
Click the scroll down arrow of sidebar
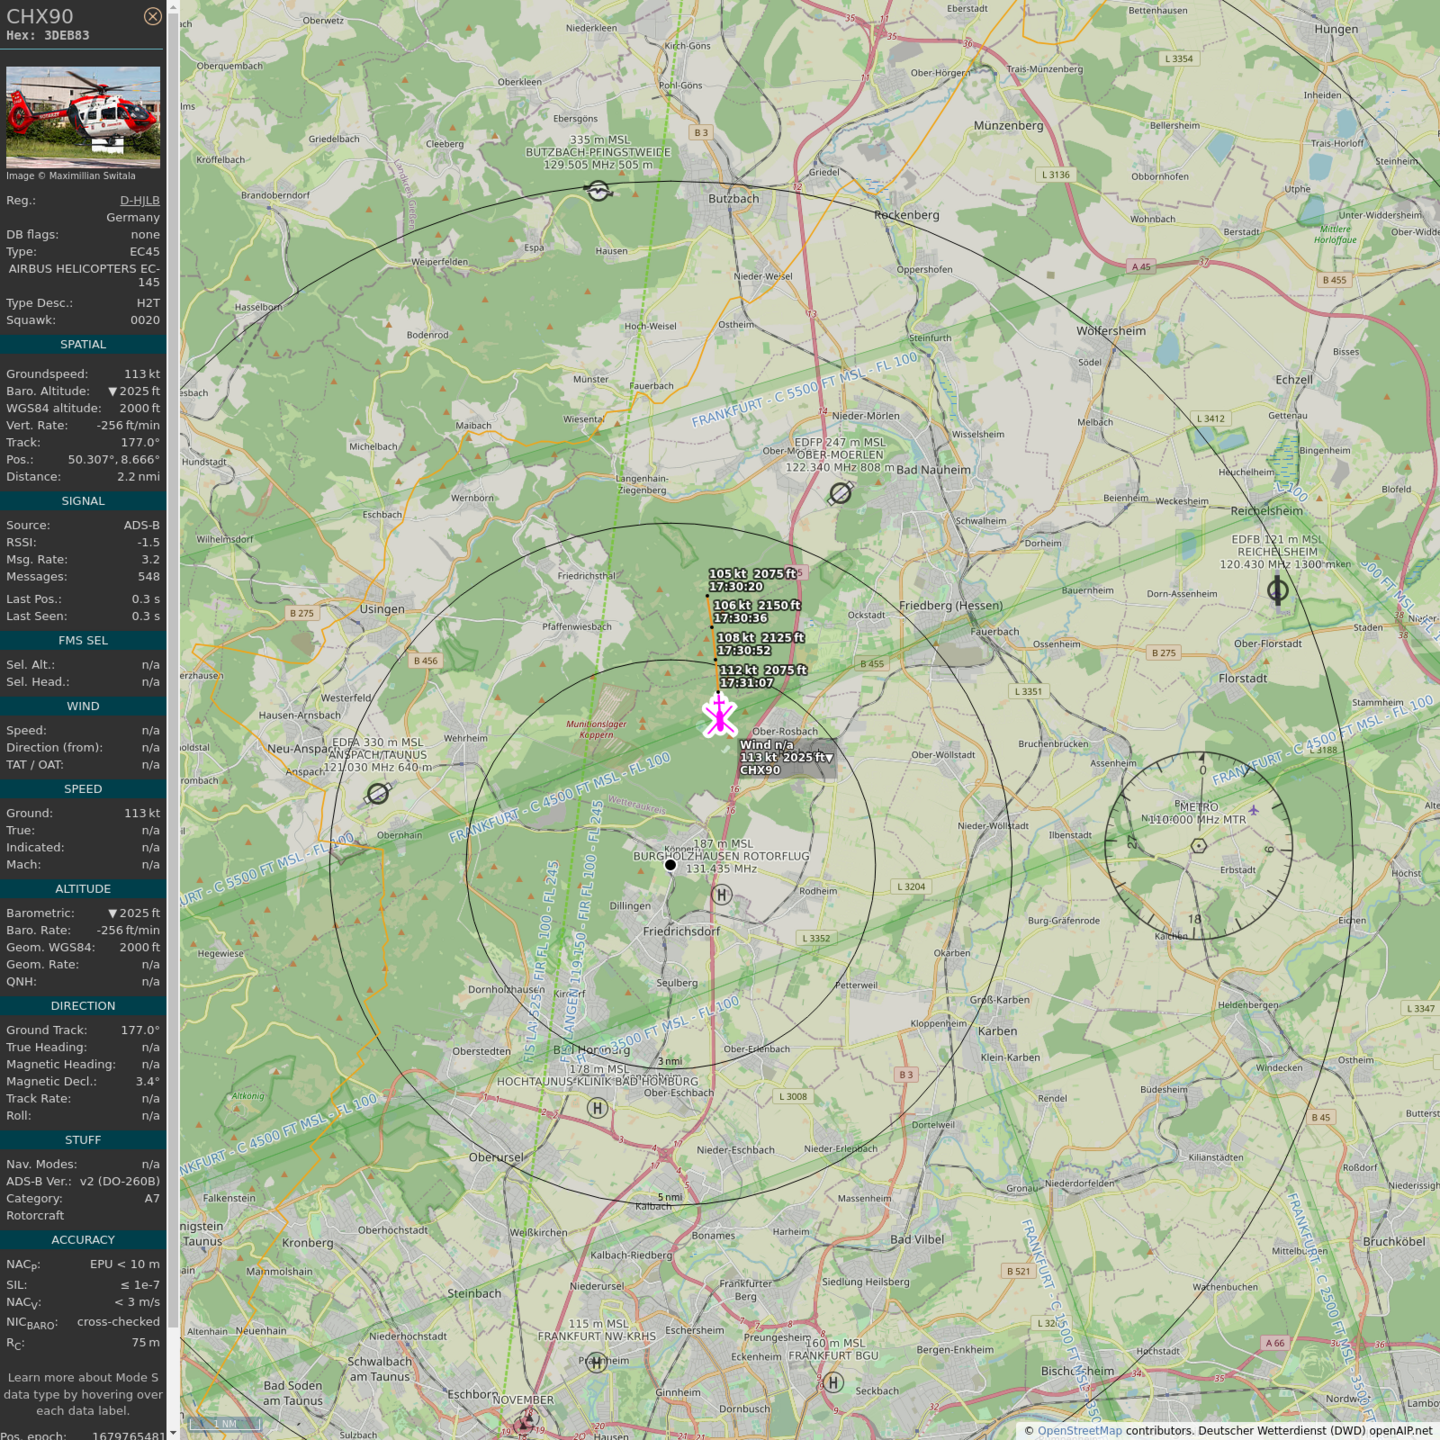click(173, 1432)
